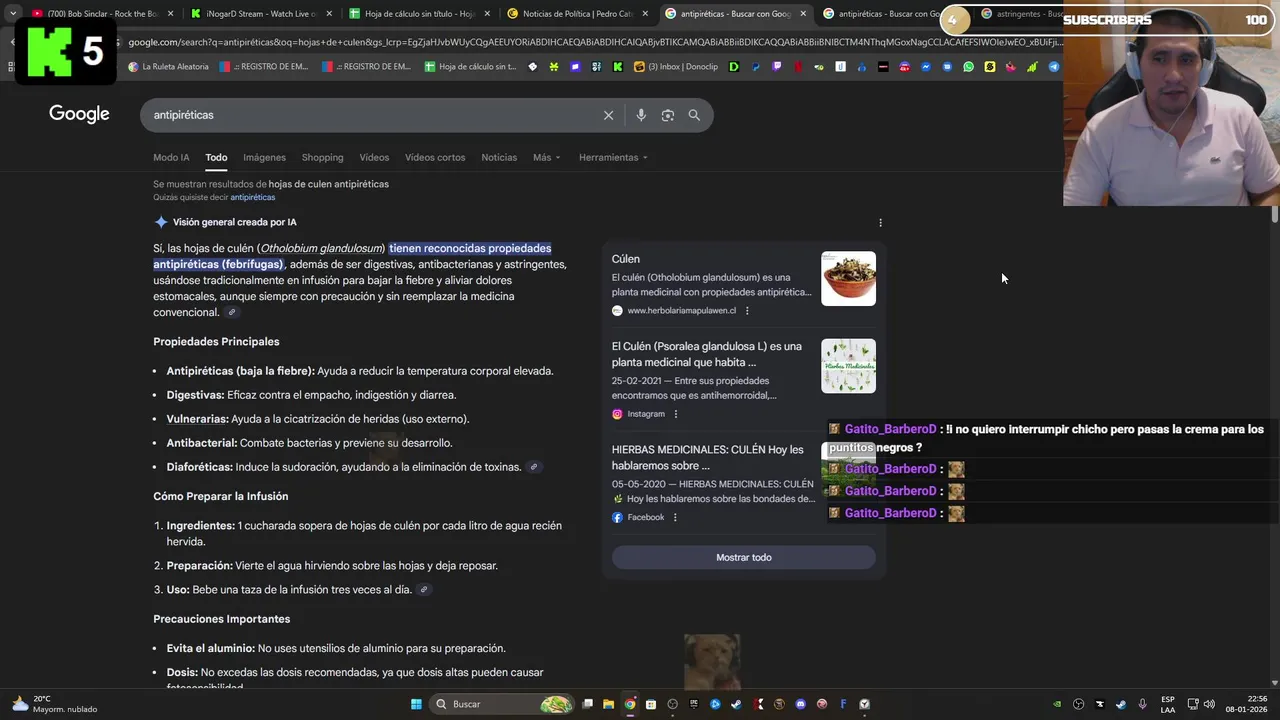Expand the 'Herramientas' dropdown

coord(613,158)
